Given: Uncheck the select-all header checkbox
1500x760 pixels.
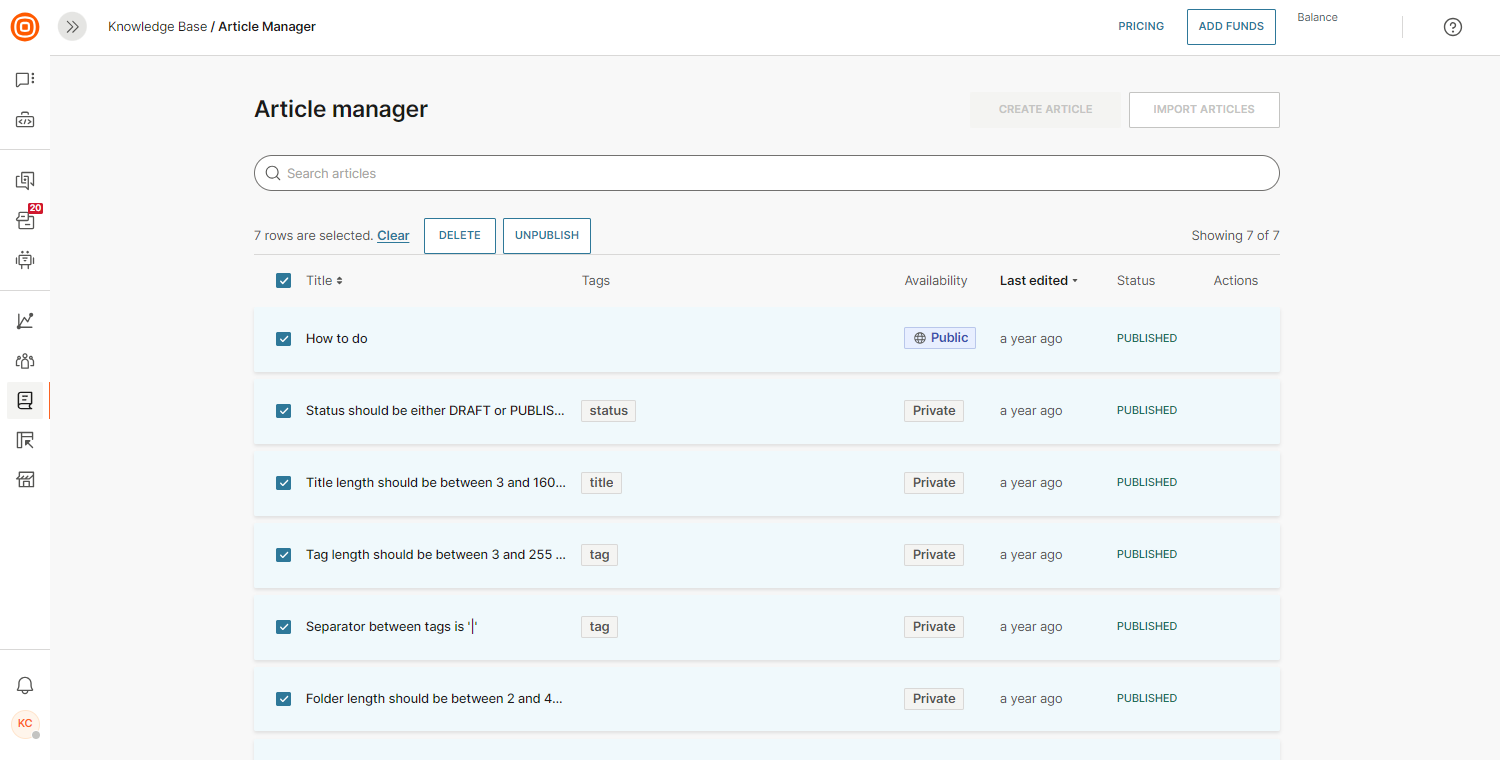Looking at the screenshot, I should pos(283,281).
